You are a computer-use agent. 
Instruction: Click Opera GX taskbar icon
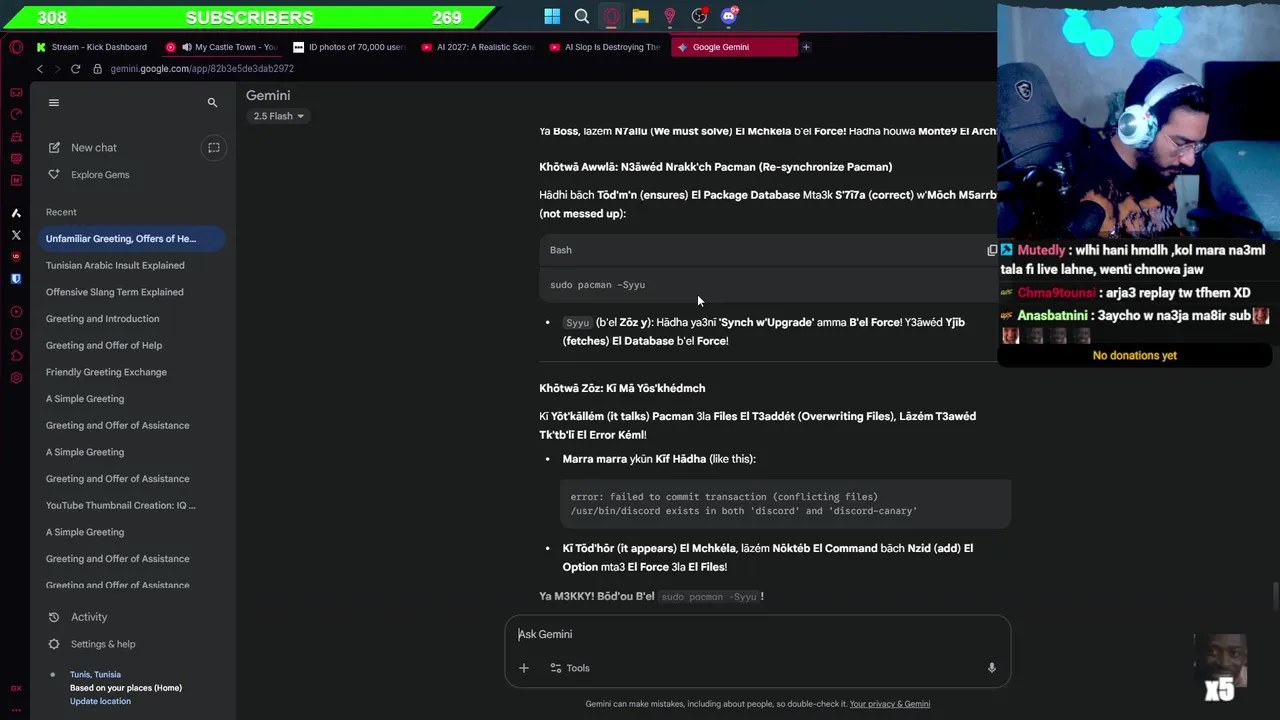[x=611, y=16]
